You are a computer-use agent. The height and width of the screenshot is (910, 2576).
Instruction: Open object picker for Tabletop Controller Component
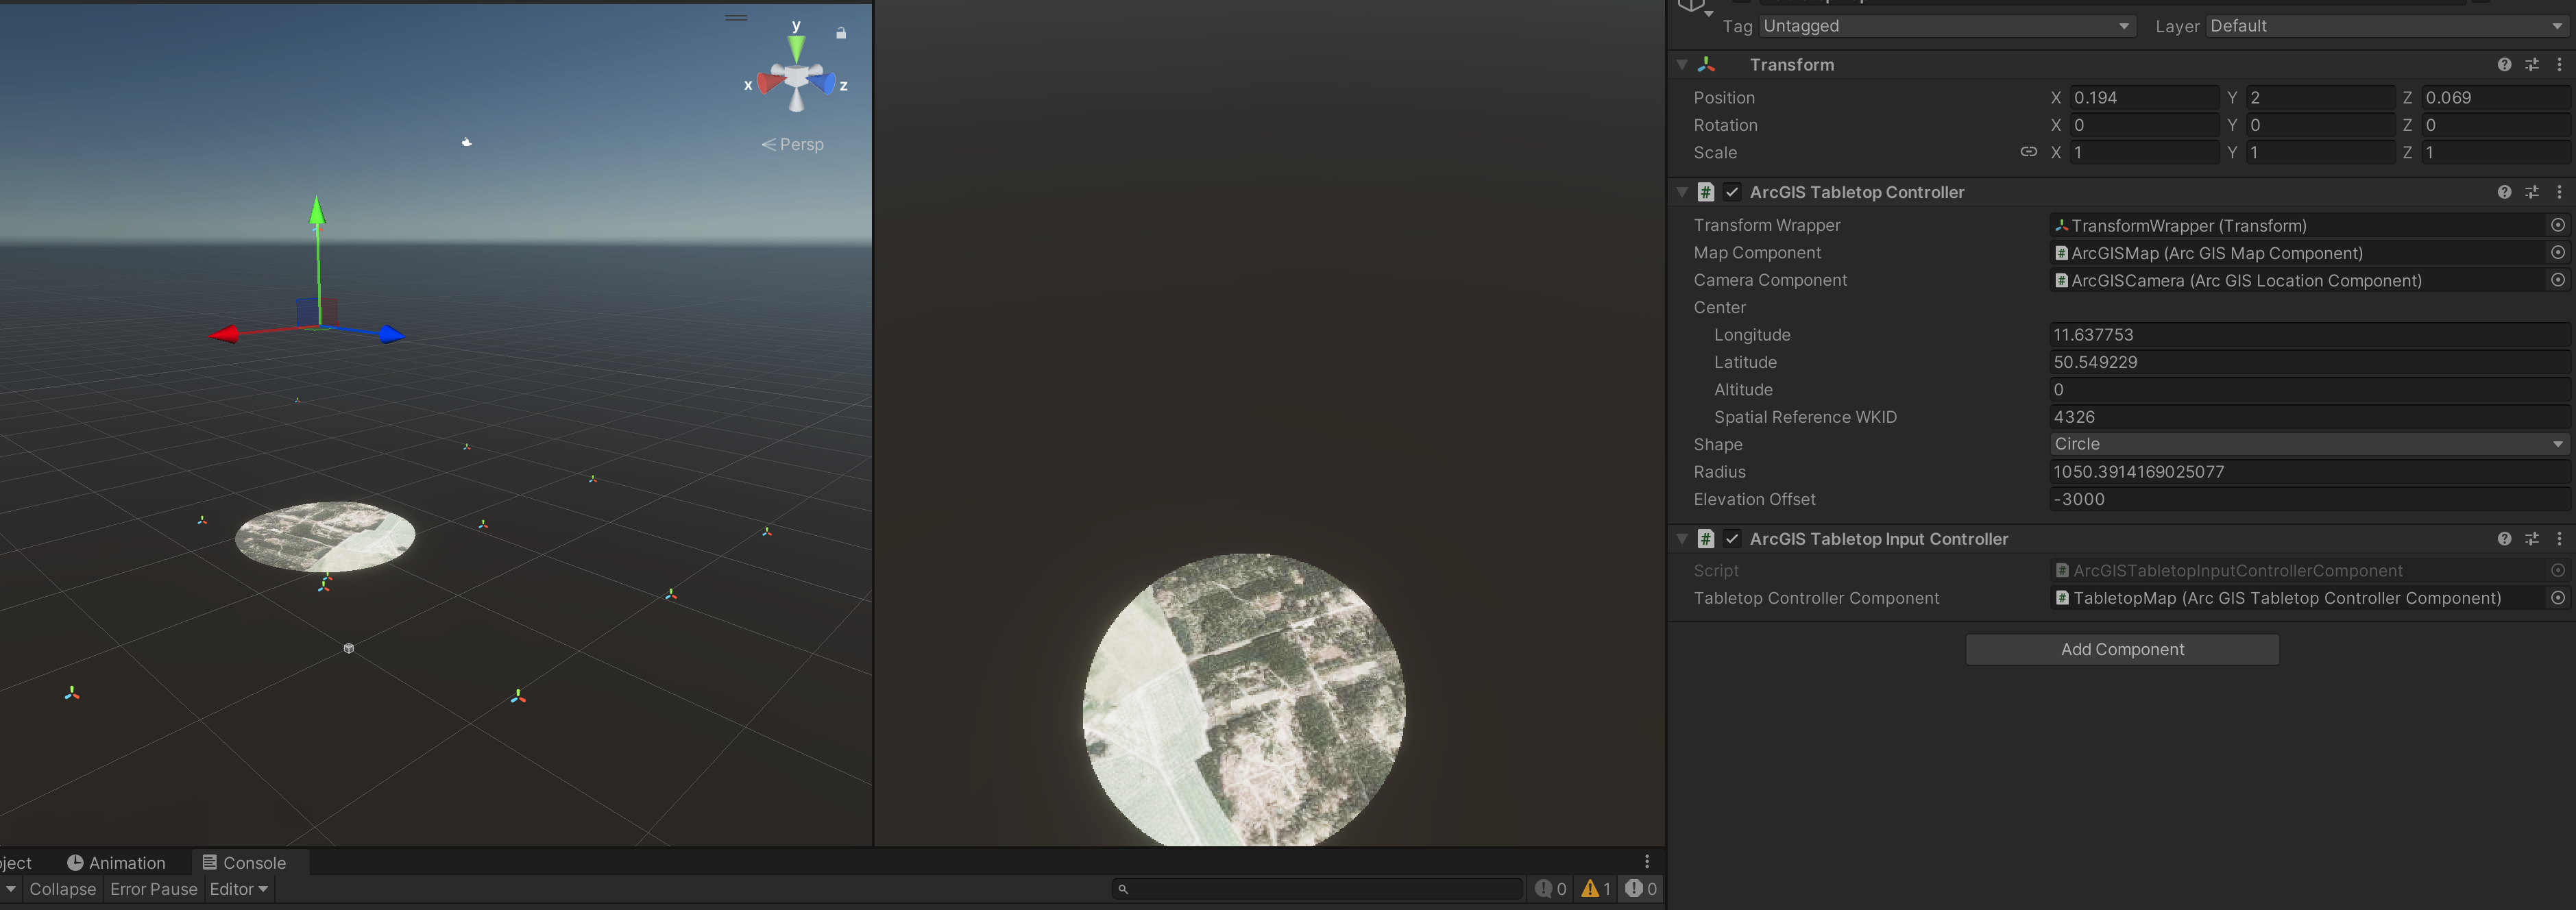pyautogui.click(x=2558, y=598)
